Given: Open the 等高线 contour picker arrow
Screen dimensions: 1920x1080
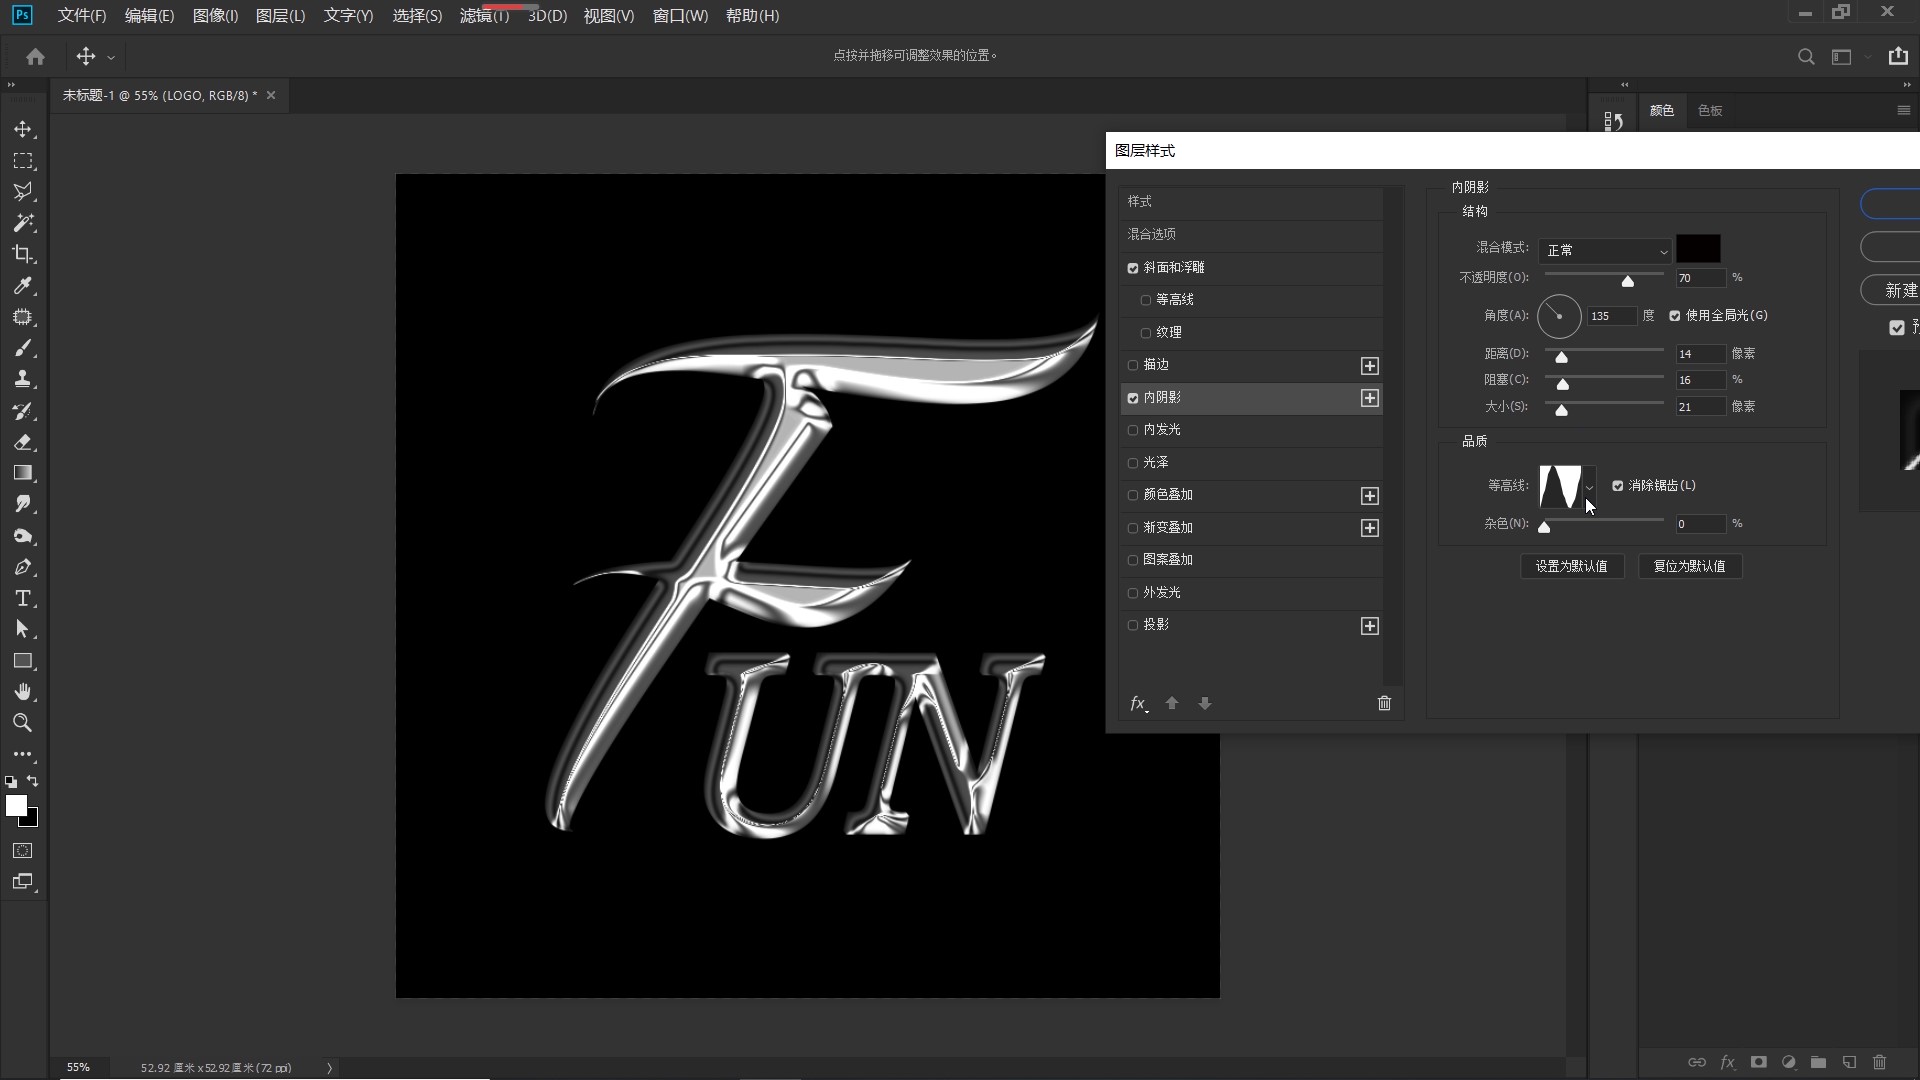Looking at the screenshot, I should point(1589,487).
